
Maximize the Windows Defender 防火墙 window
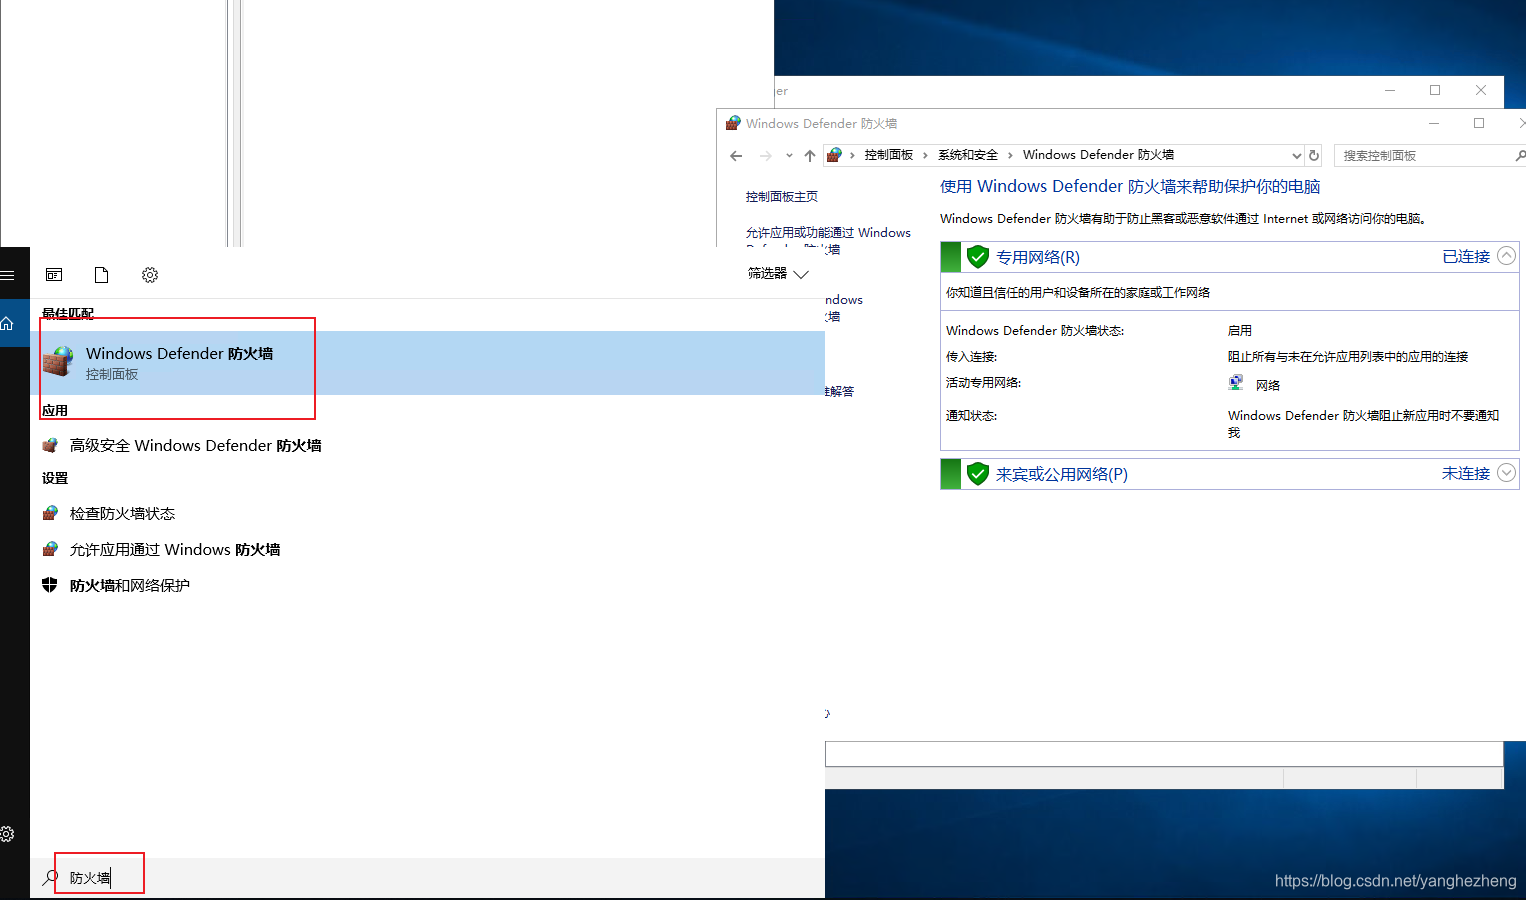1479,123
